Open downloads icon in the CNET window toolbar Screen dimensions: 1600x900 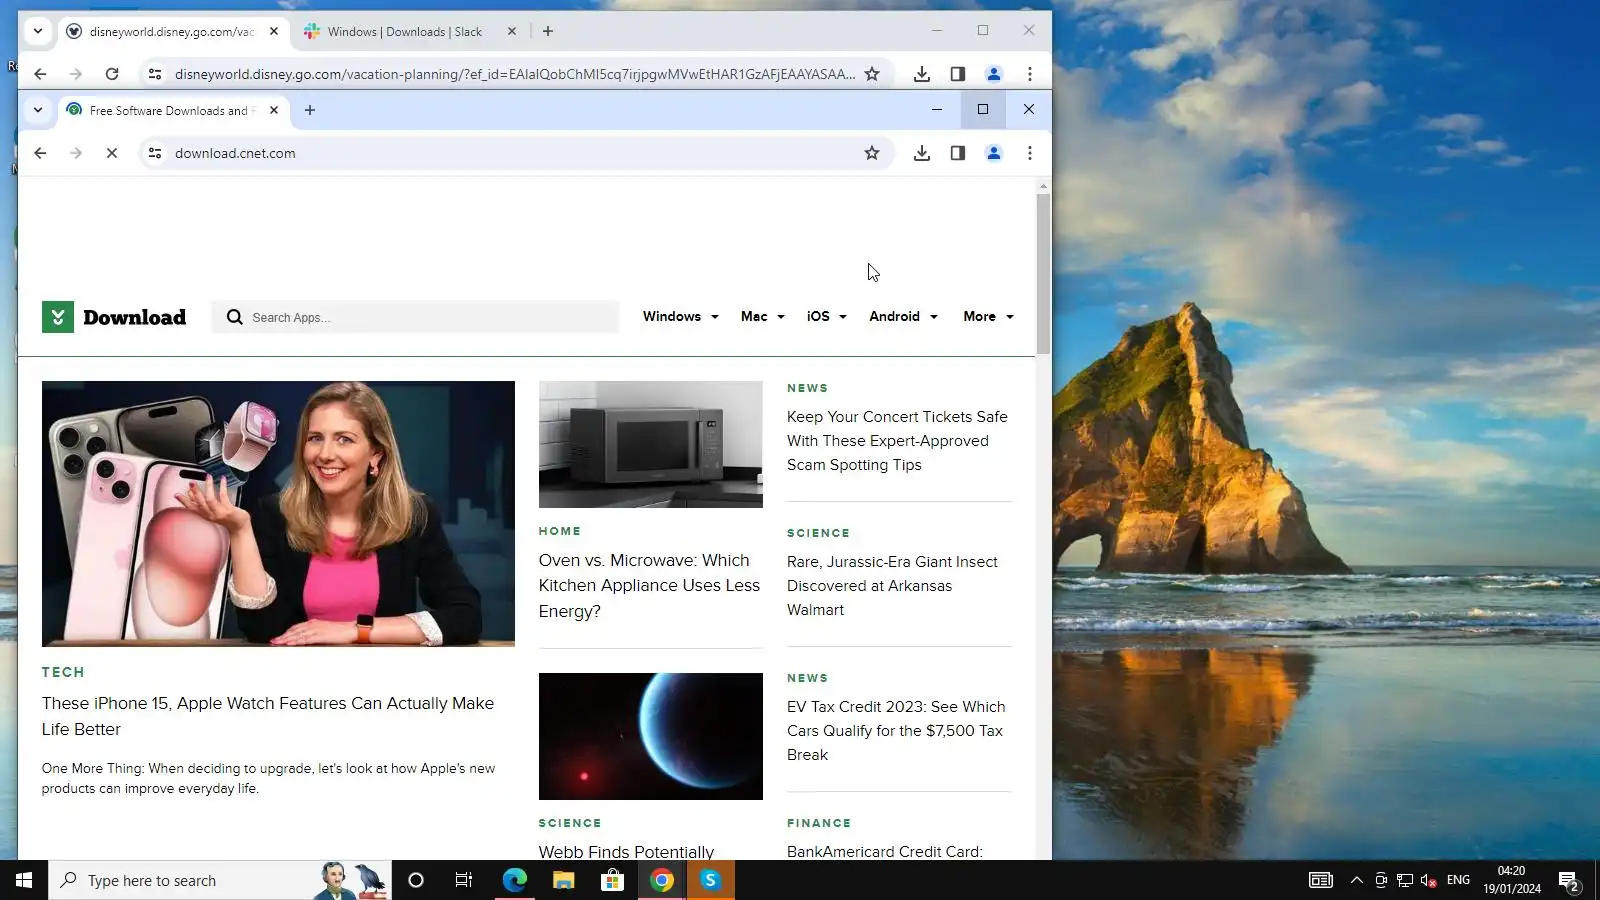pyautogui.click(x=922, y=153)
